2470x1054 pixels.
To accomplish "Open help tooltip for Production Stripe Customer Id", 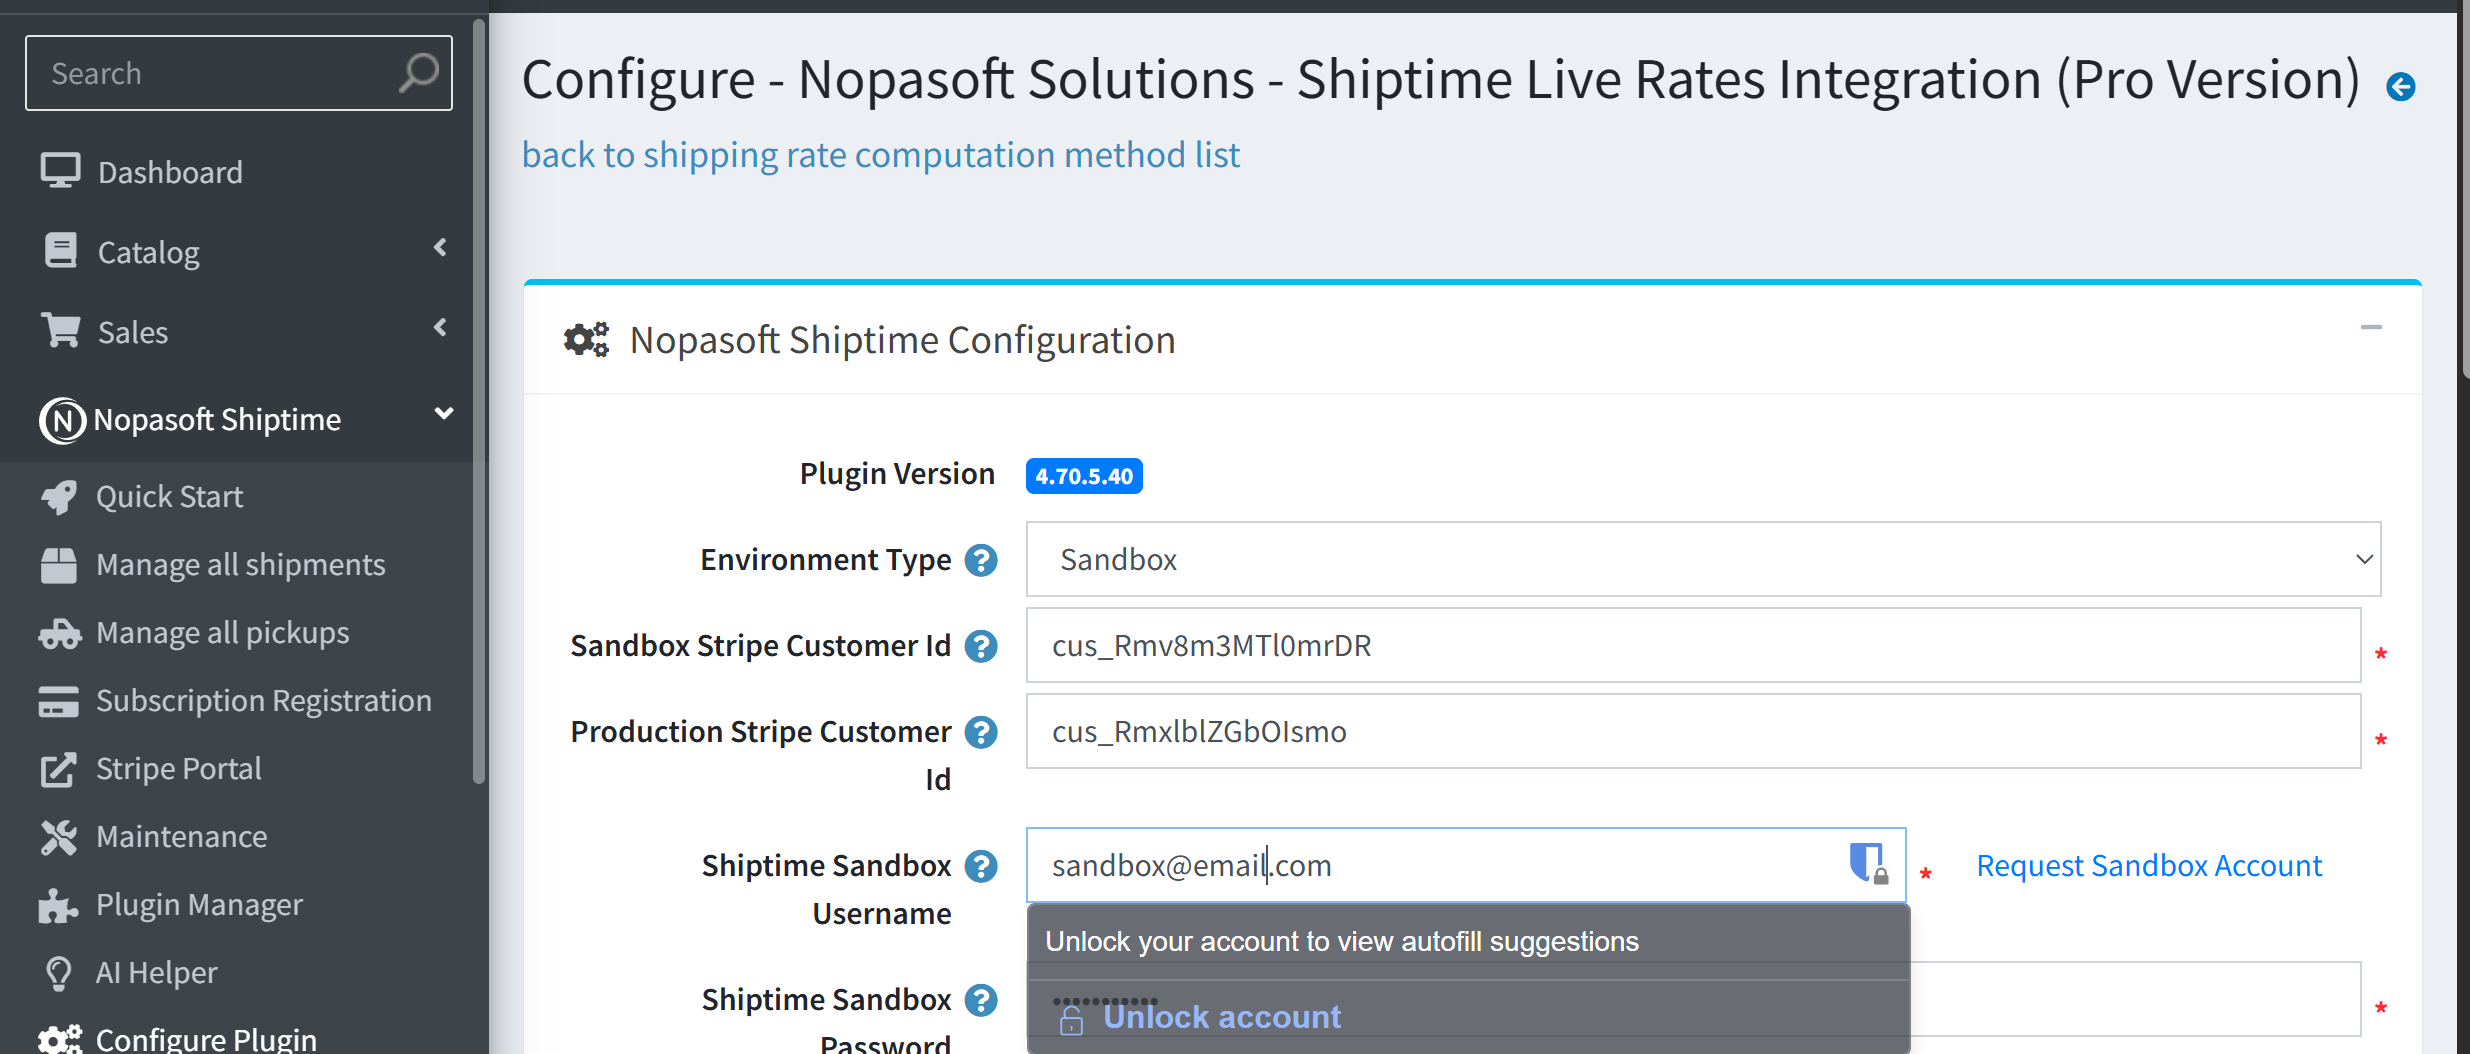I will pyautogui.click(x=981, y=732).
